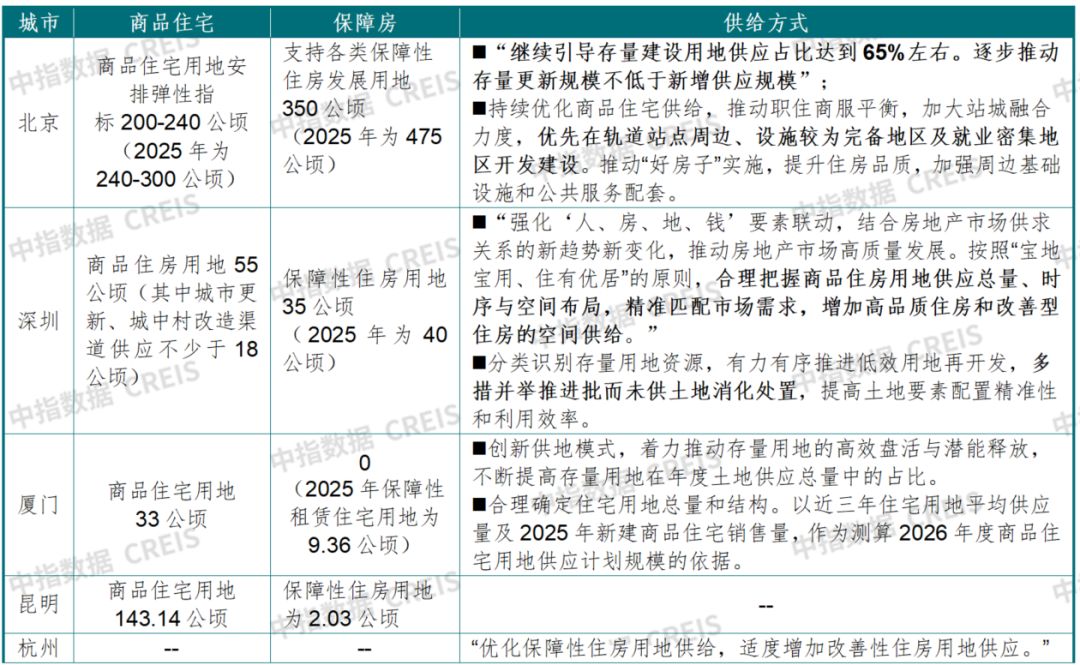Click the text 创新供地模式
The width and height of the screenshot is (1080, 665).
551,449
